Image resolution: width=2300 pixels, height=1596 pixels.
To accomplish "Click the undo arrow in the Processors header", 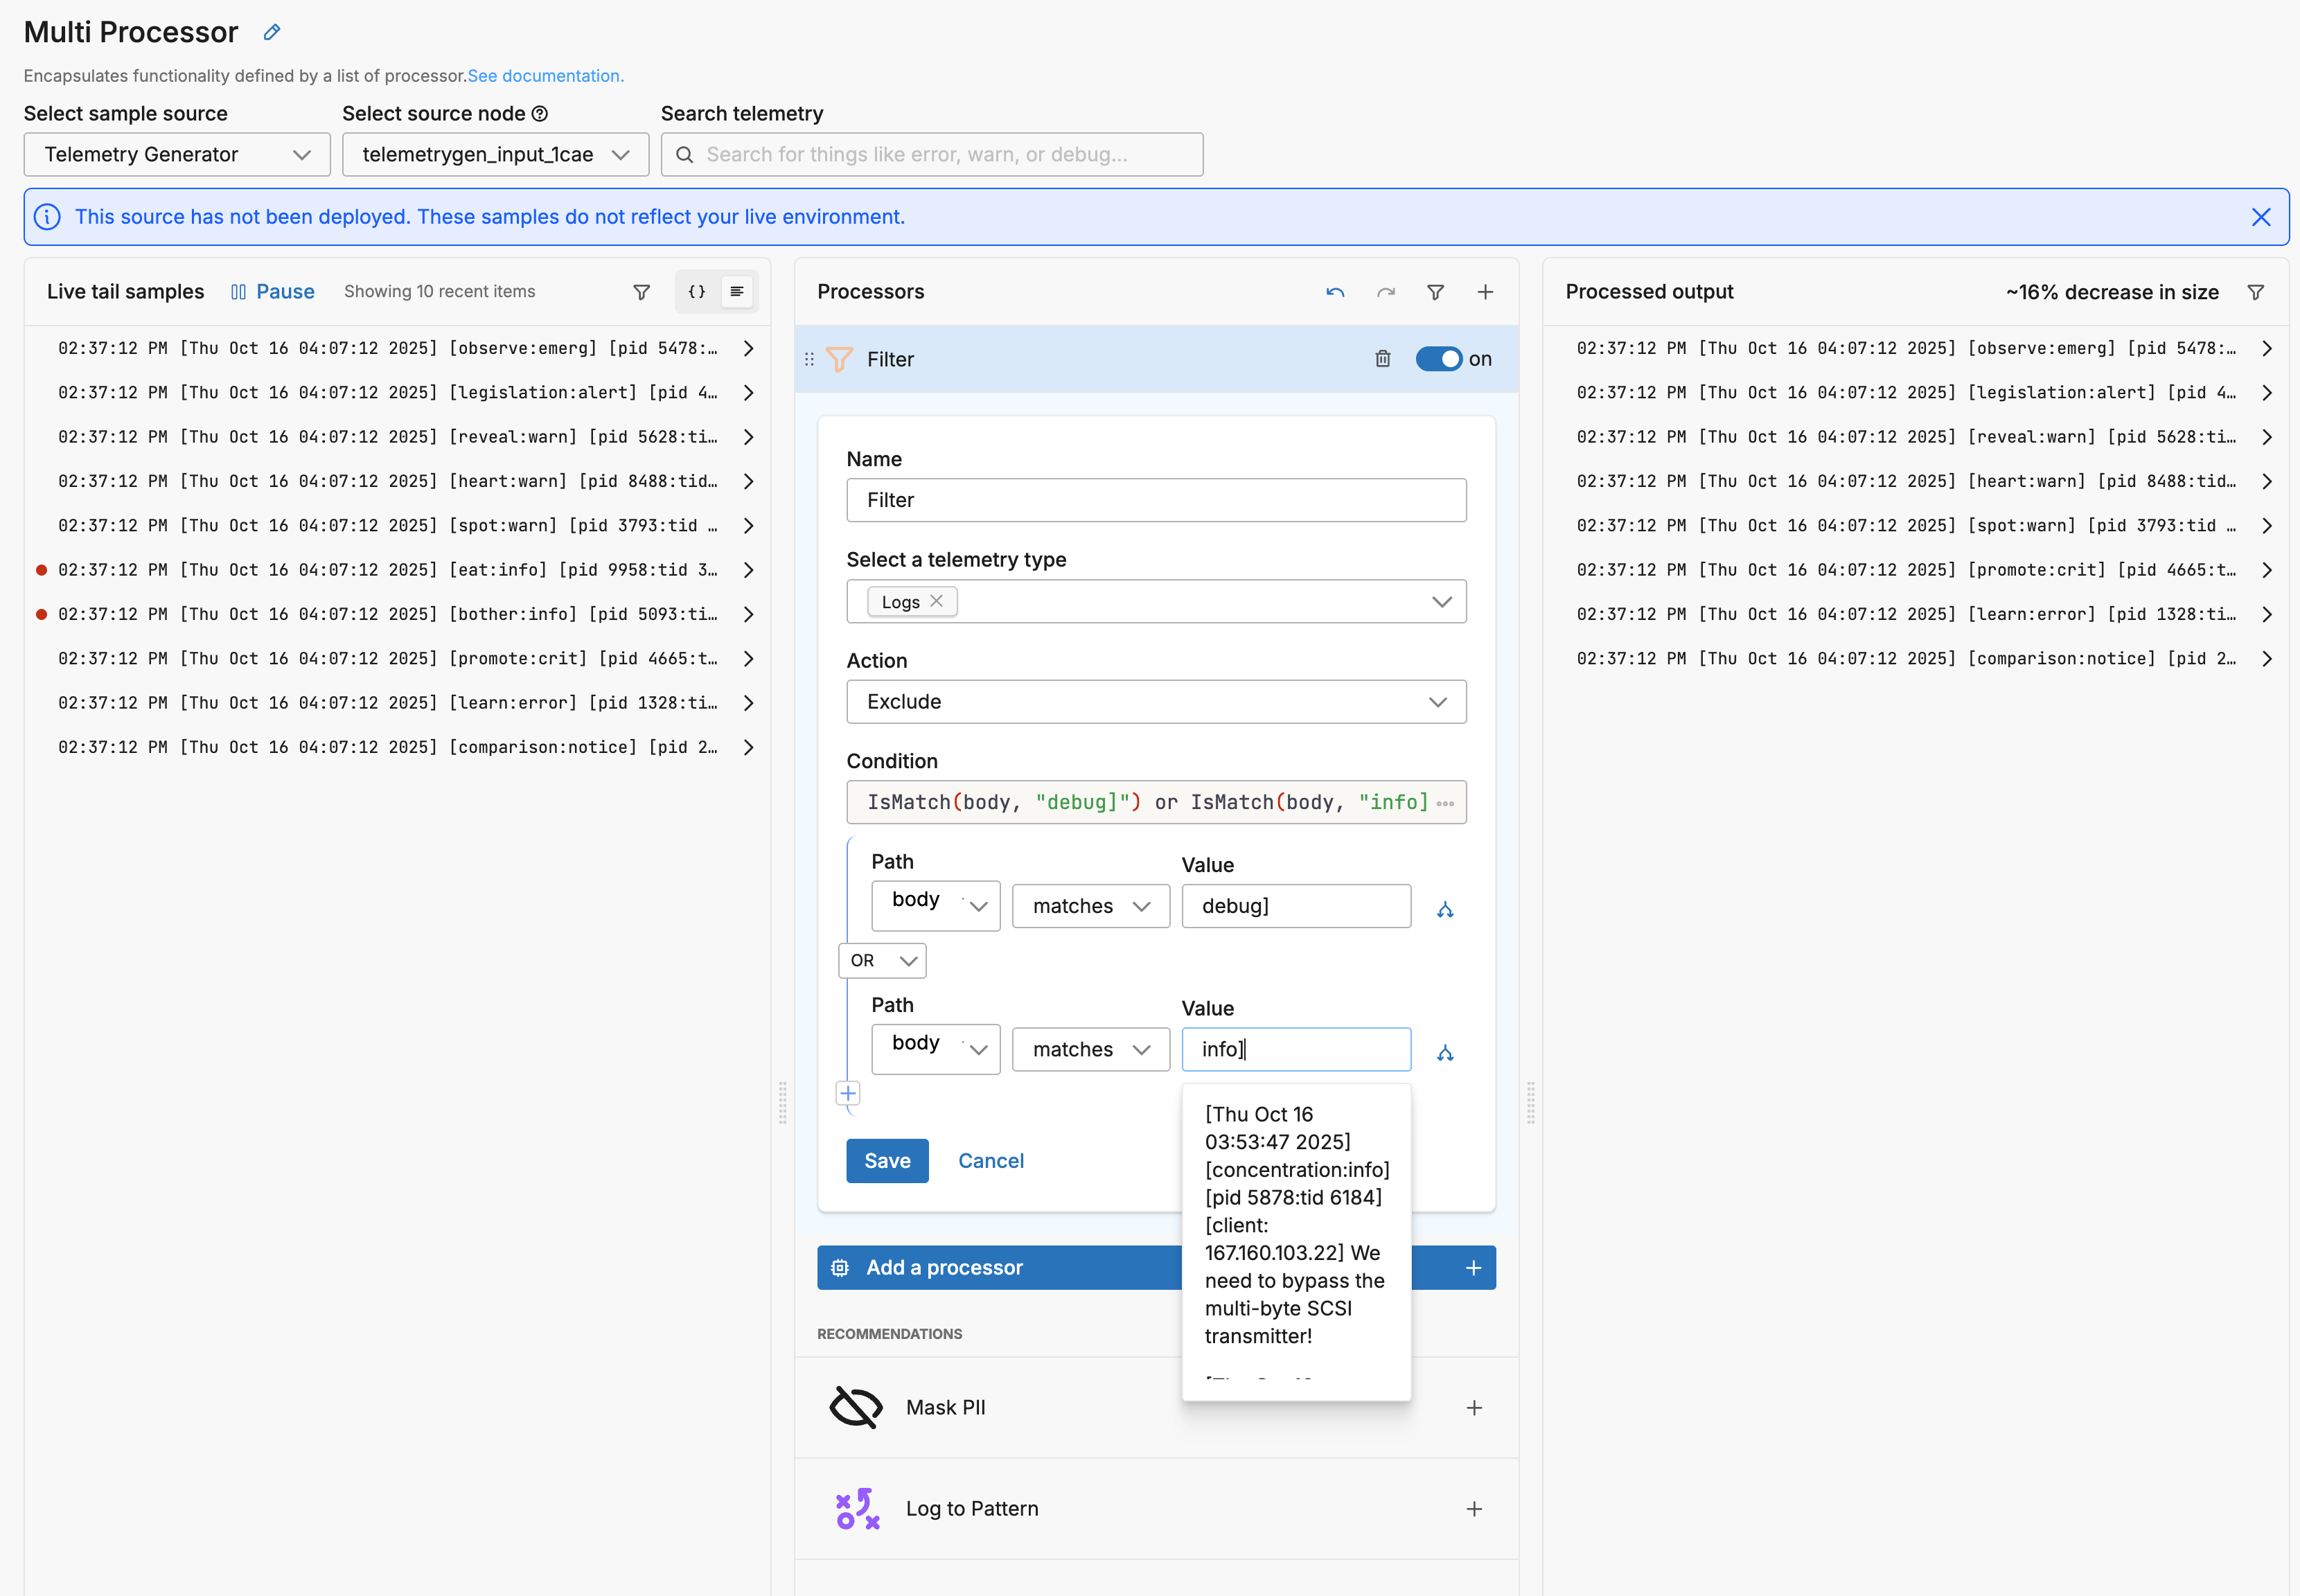I will tap(1334, 292).
